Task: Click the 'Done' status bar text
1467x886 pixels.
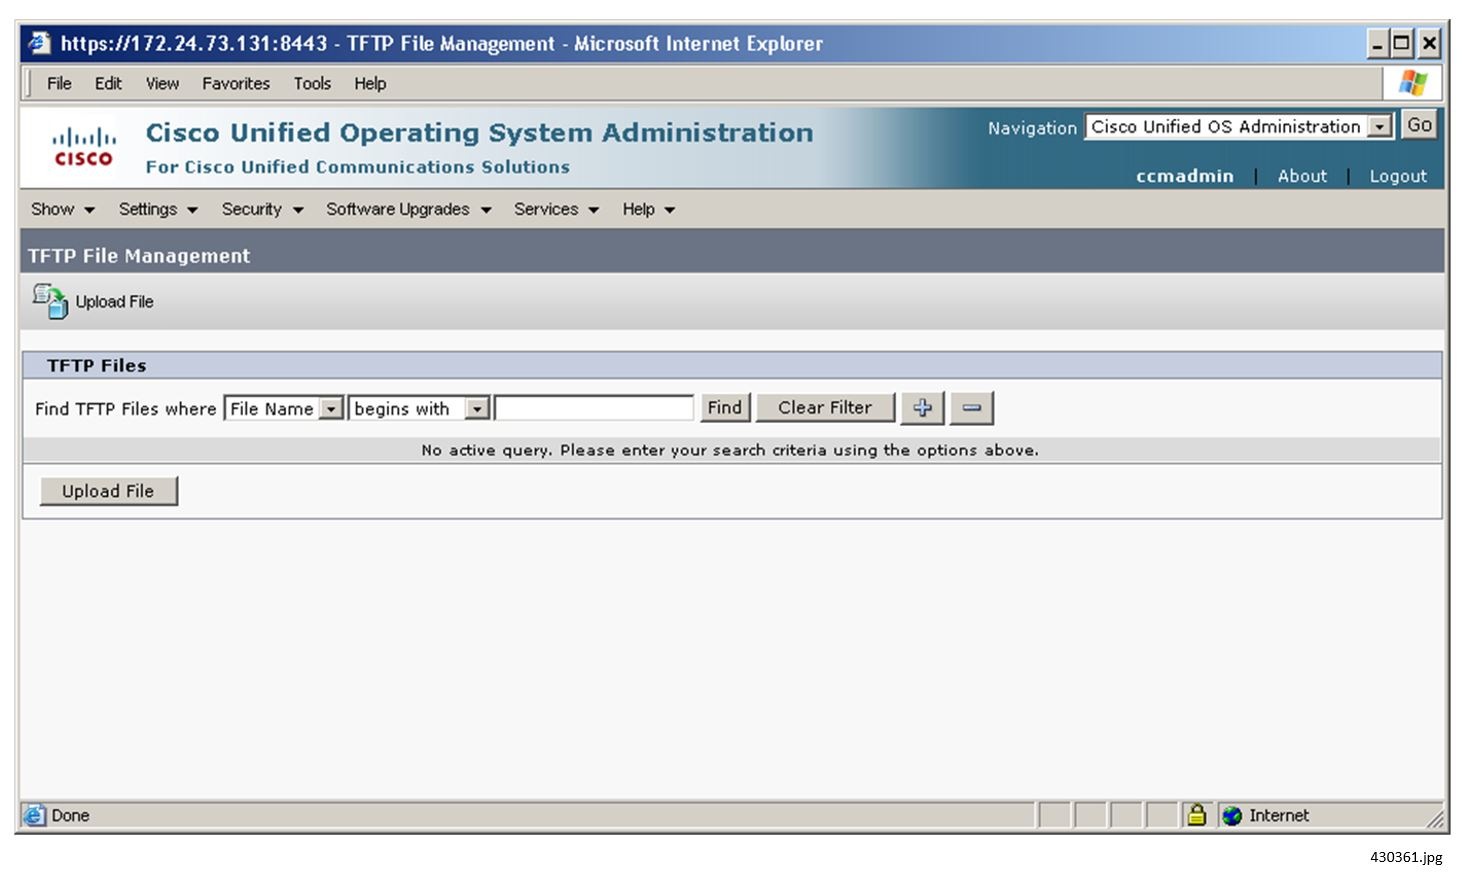Action: [x=70, y=816]
